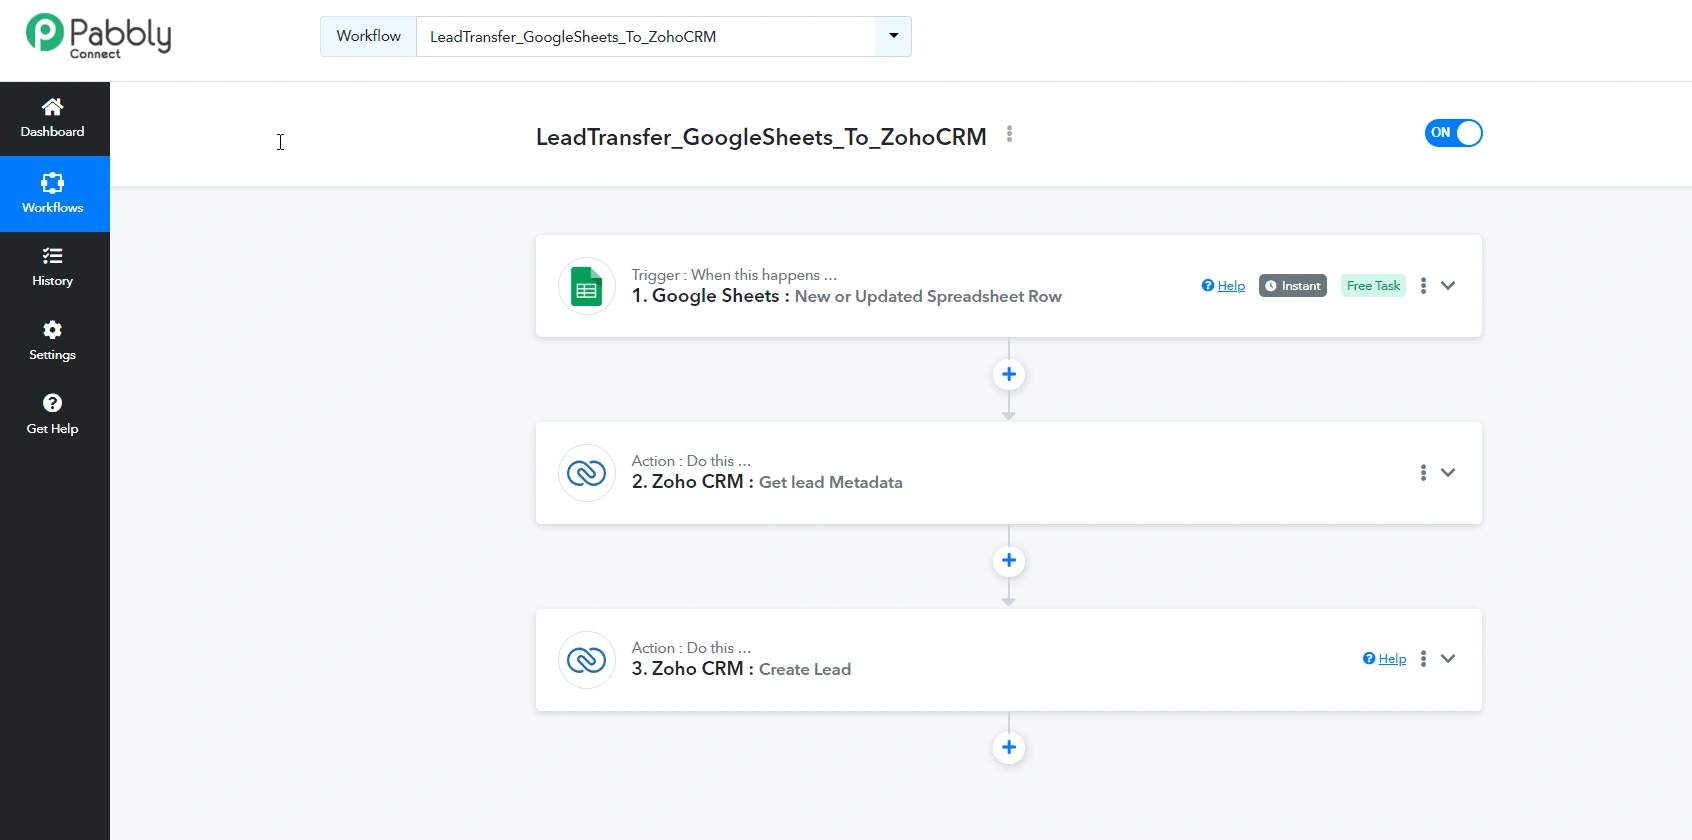This screenshot has height=840, width=1692.
Task: Click the Instant badge on the trigger step
Action: tap(1293, 286)
